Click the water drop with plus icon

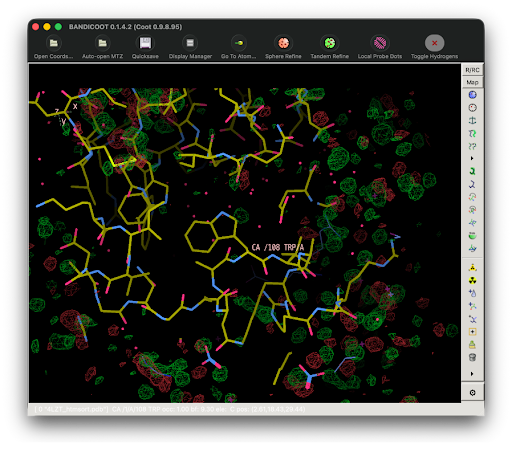point(472,293)
